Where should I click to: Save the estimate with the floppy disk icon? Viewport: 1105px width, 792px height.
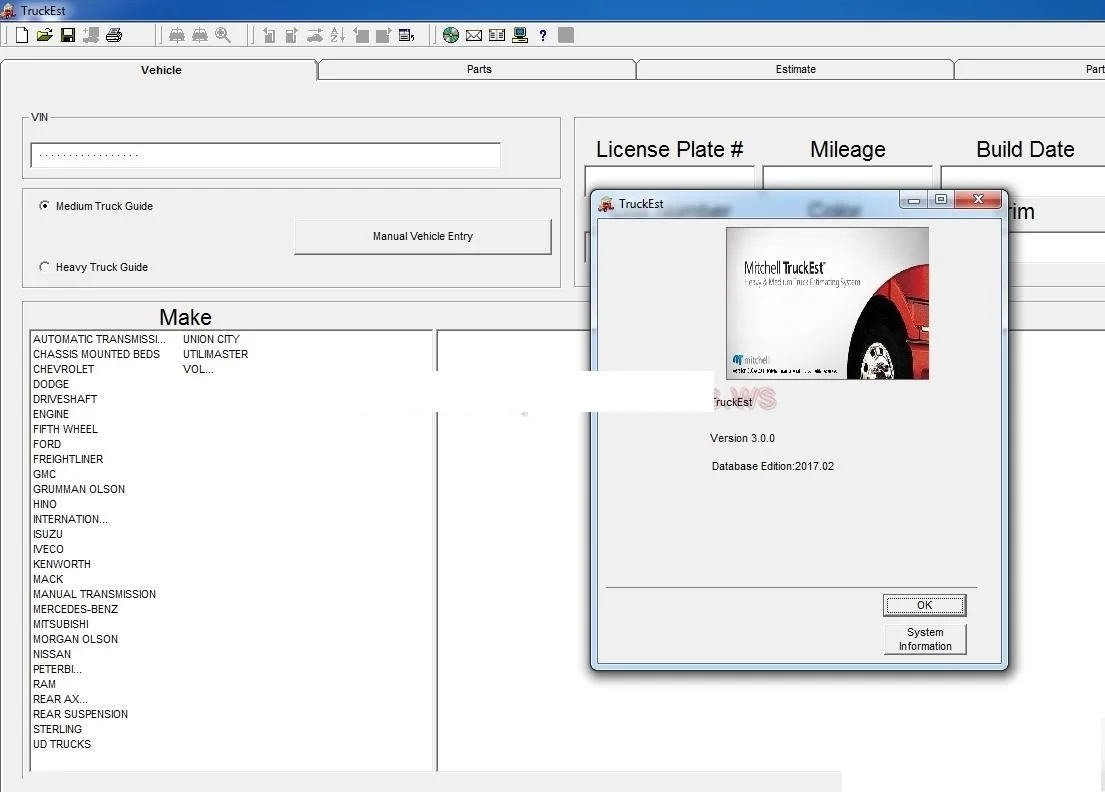pyautogui.click(x=68, y=35)
